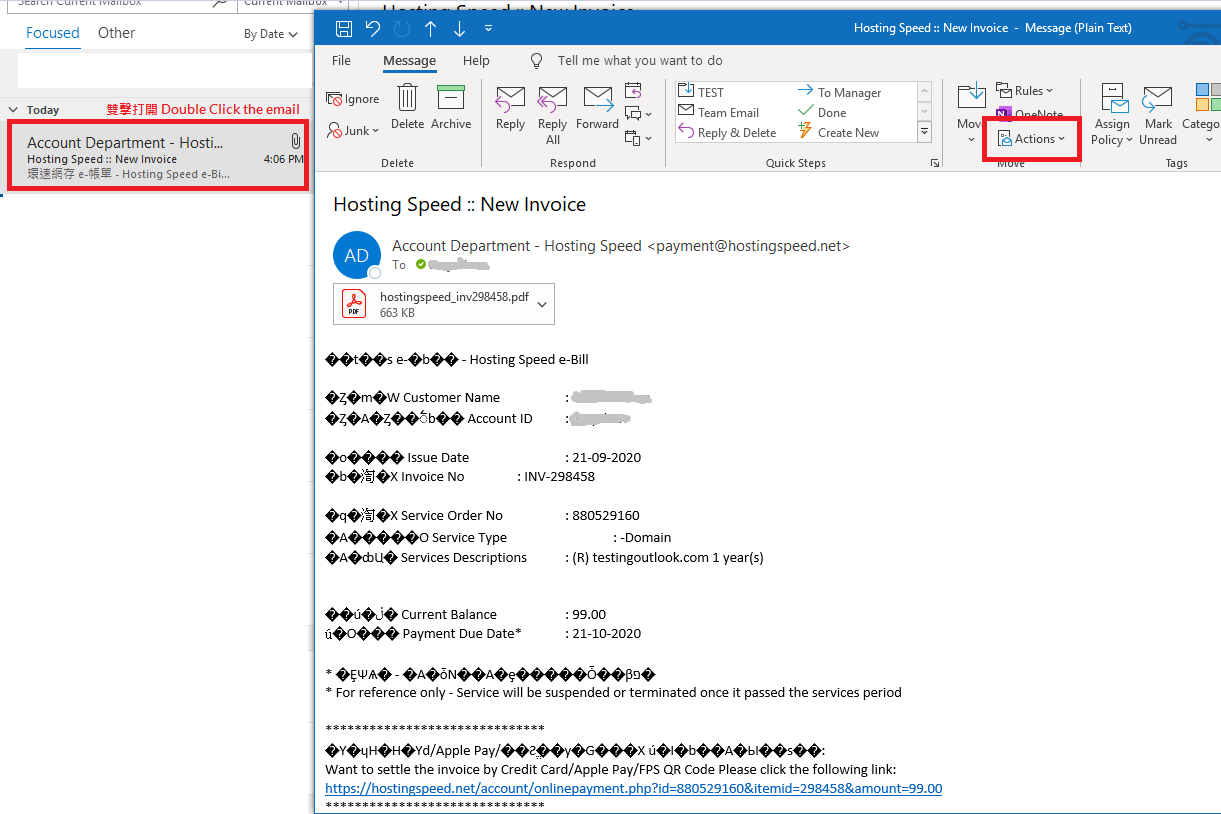Click the AD sender avatar

click(x=357, y=255)
